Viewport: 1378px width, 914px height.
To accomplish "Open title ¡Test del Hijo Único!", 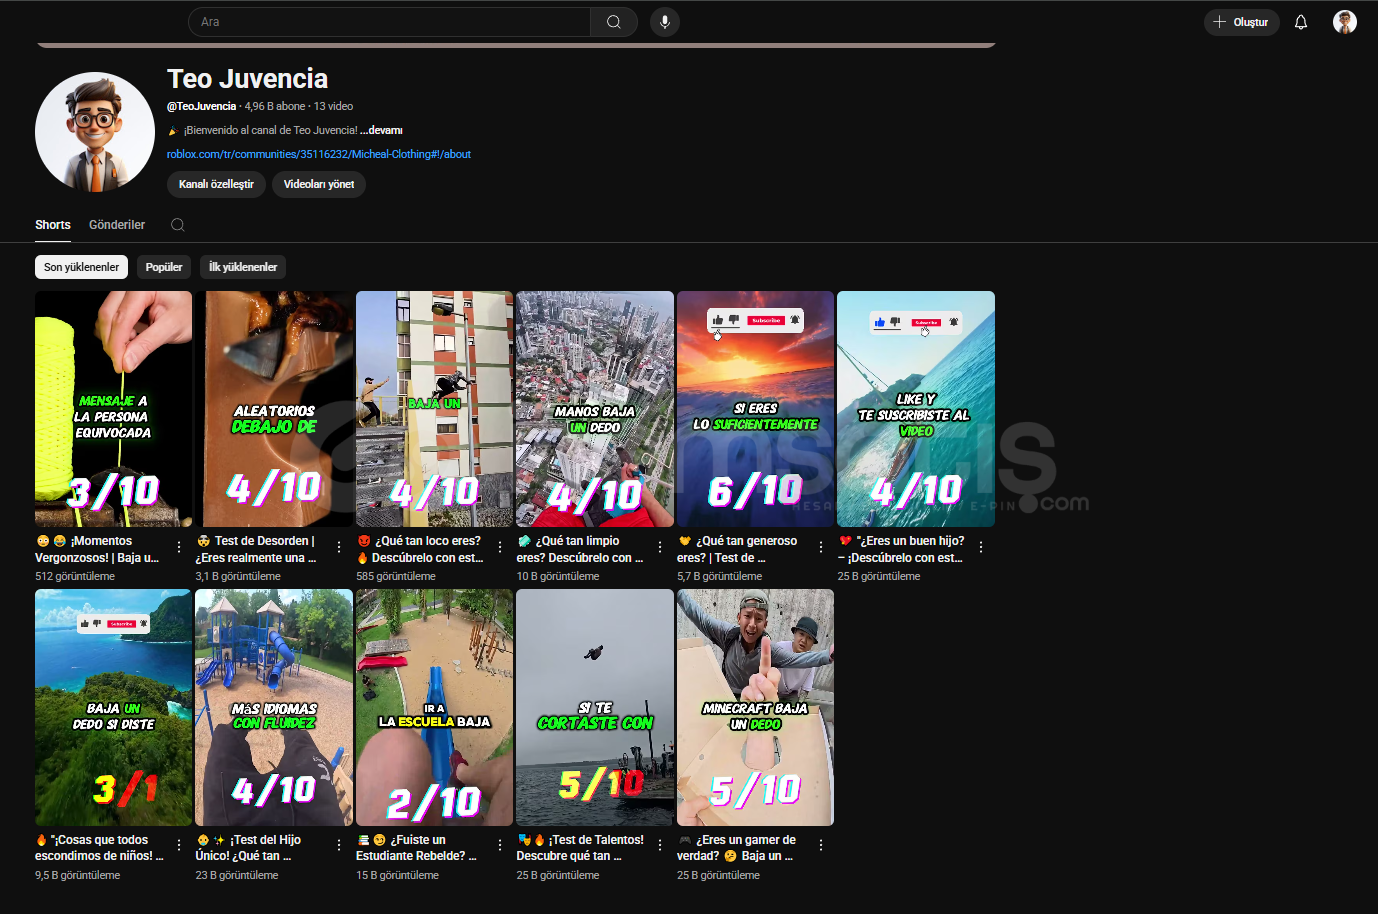I will click(x=249, y=848).
